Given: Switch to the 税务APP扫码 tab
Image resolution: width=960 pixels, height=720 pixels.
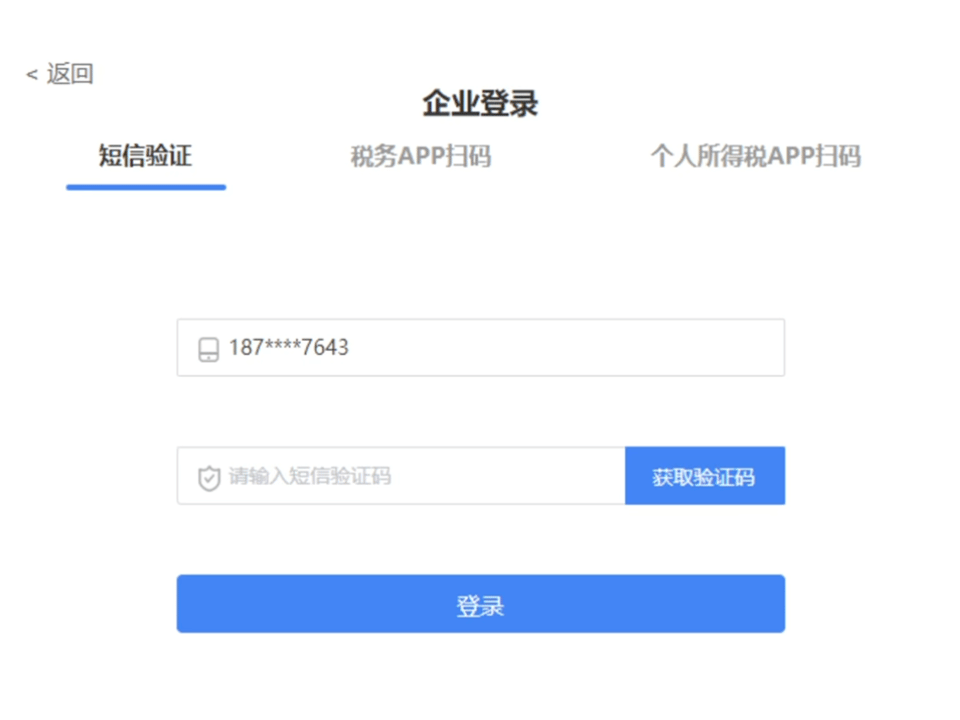Looking at the screenshot, I should (x=421, y=156).
